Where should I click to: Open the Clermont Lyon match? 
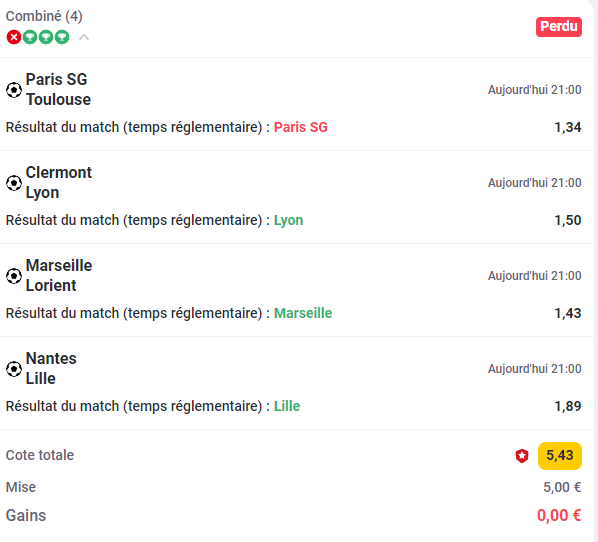(x=58, y=182)
